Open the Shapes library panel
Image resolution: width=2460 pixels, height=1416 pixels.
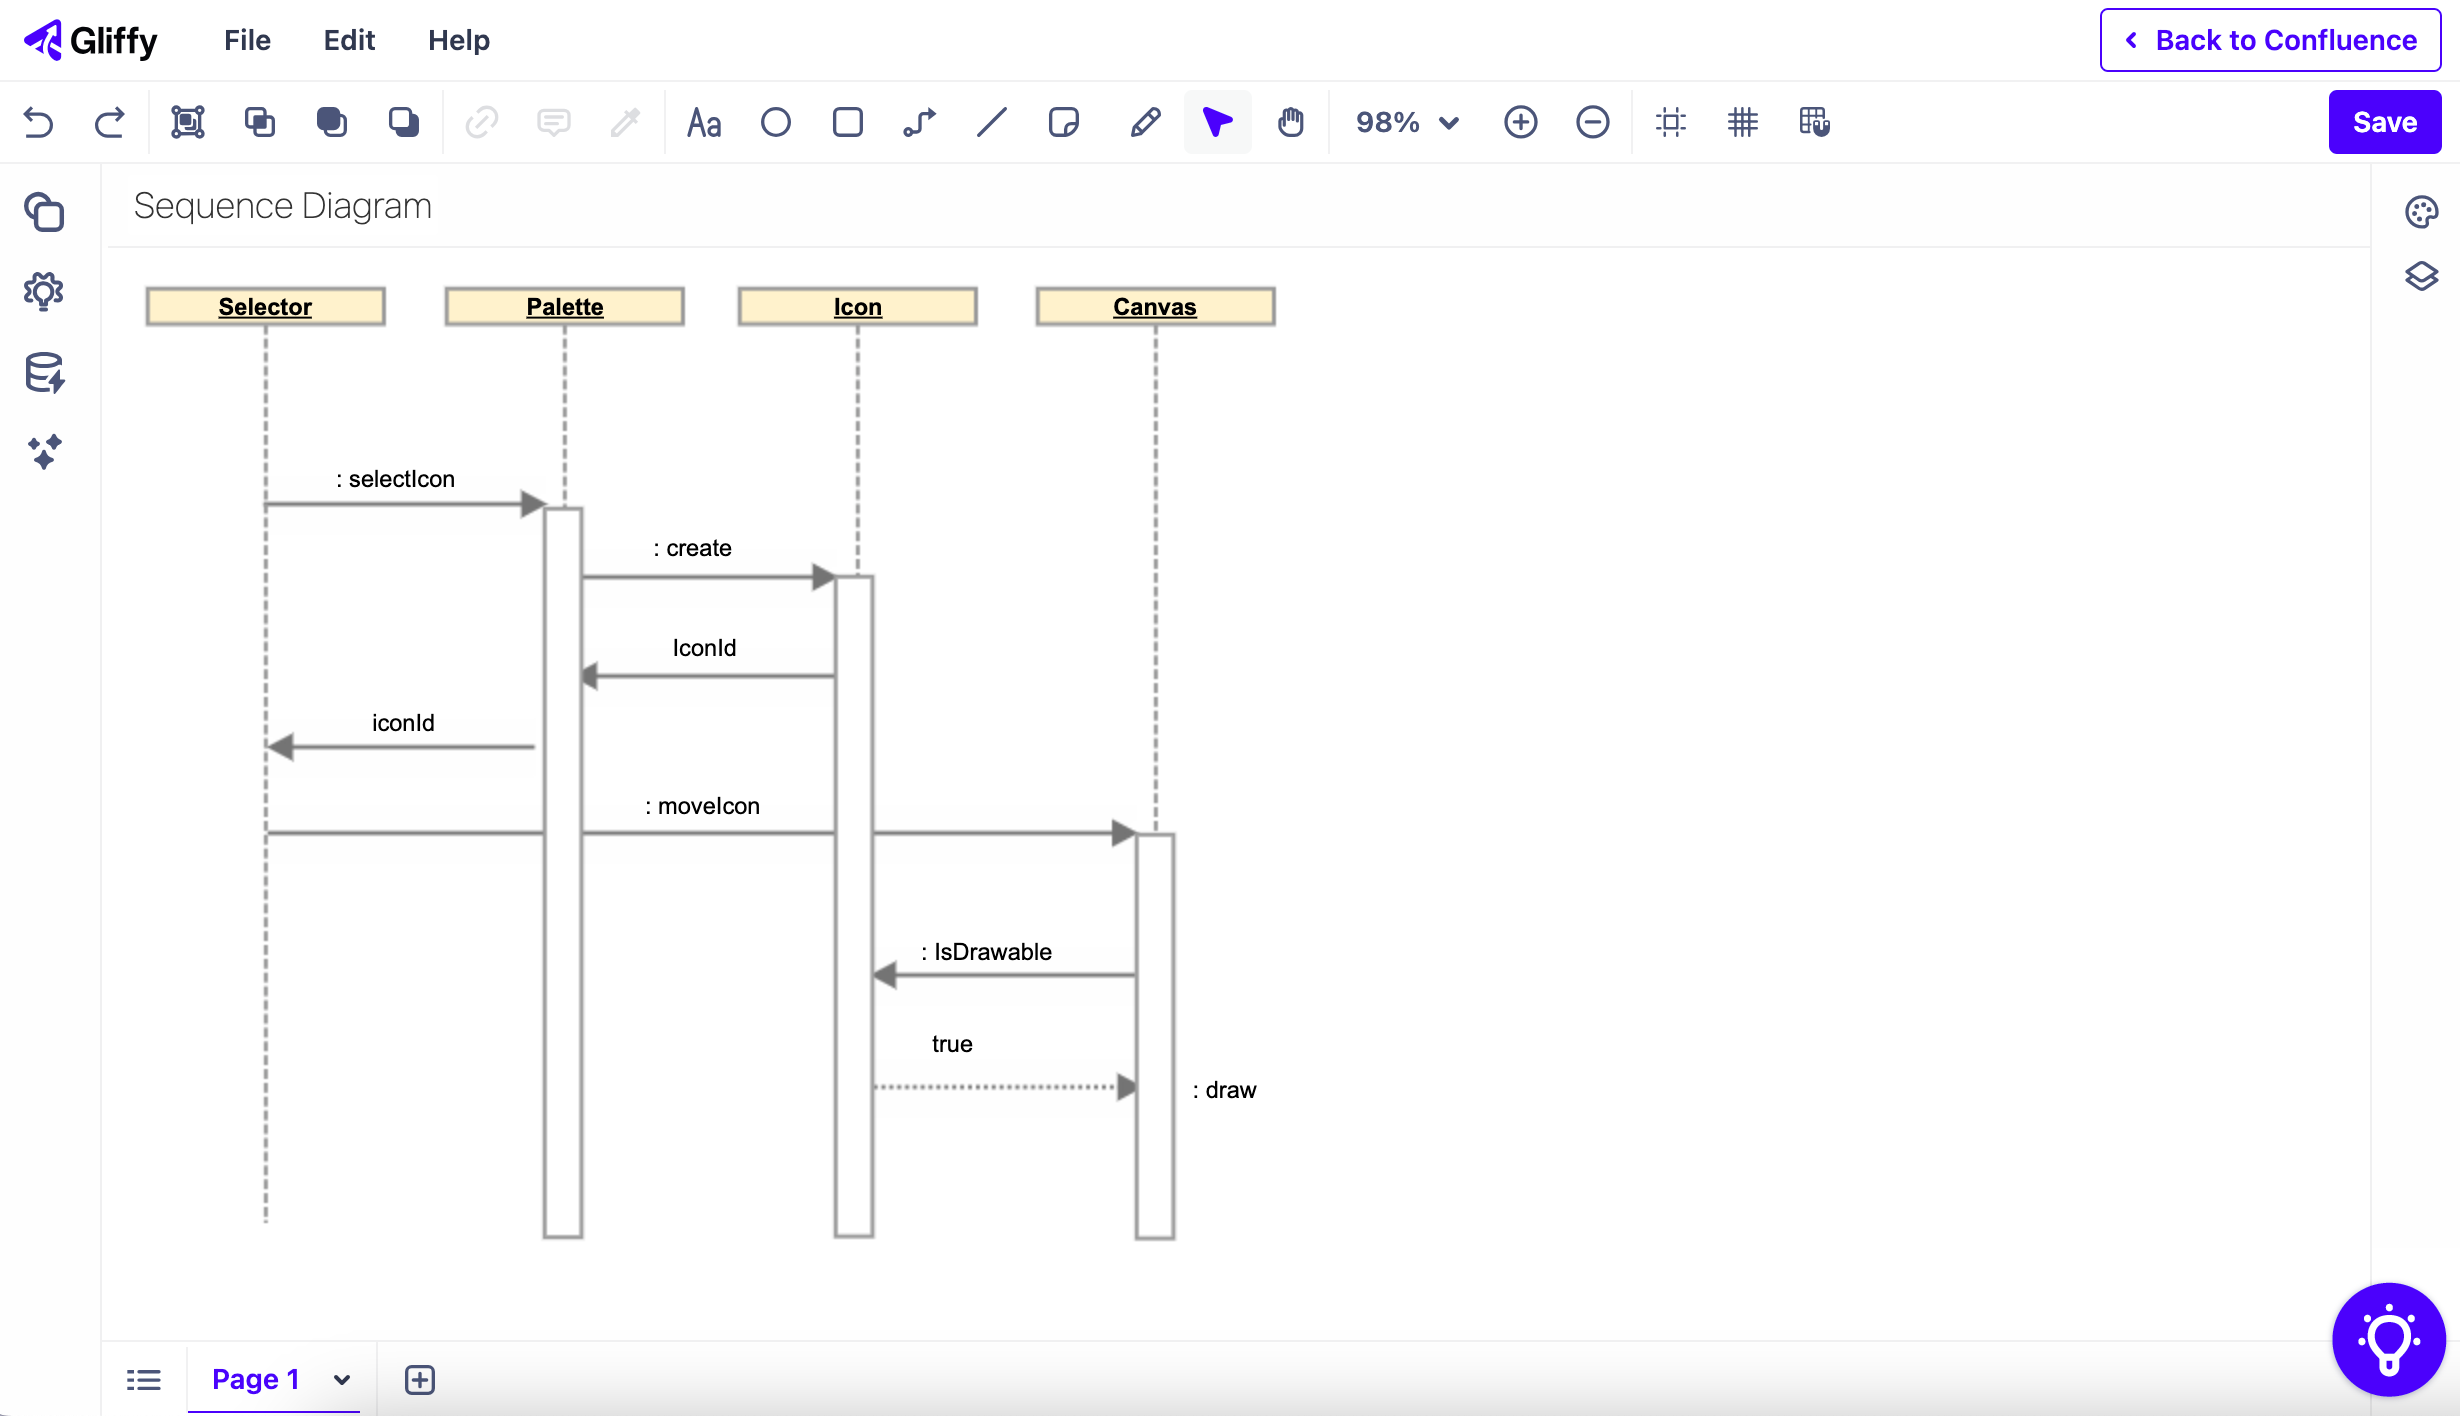tap(44, 213)
